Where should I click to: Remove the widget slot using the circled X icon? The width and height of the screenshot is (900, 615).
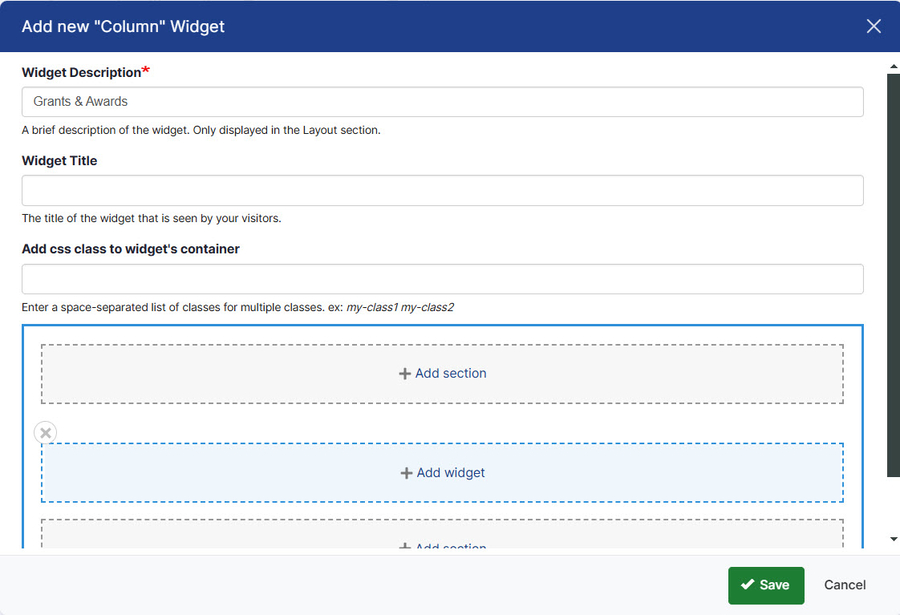point(46,433)
